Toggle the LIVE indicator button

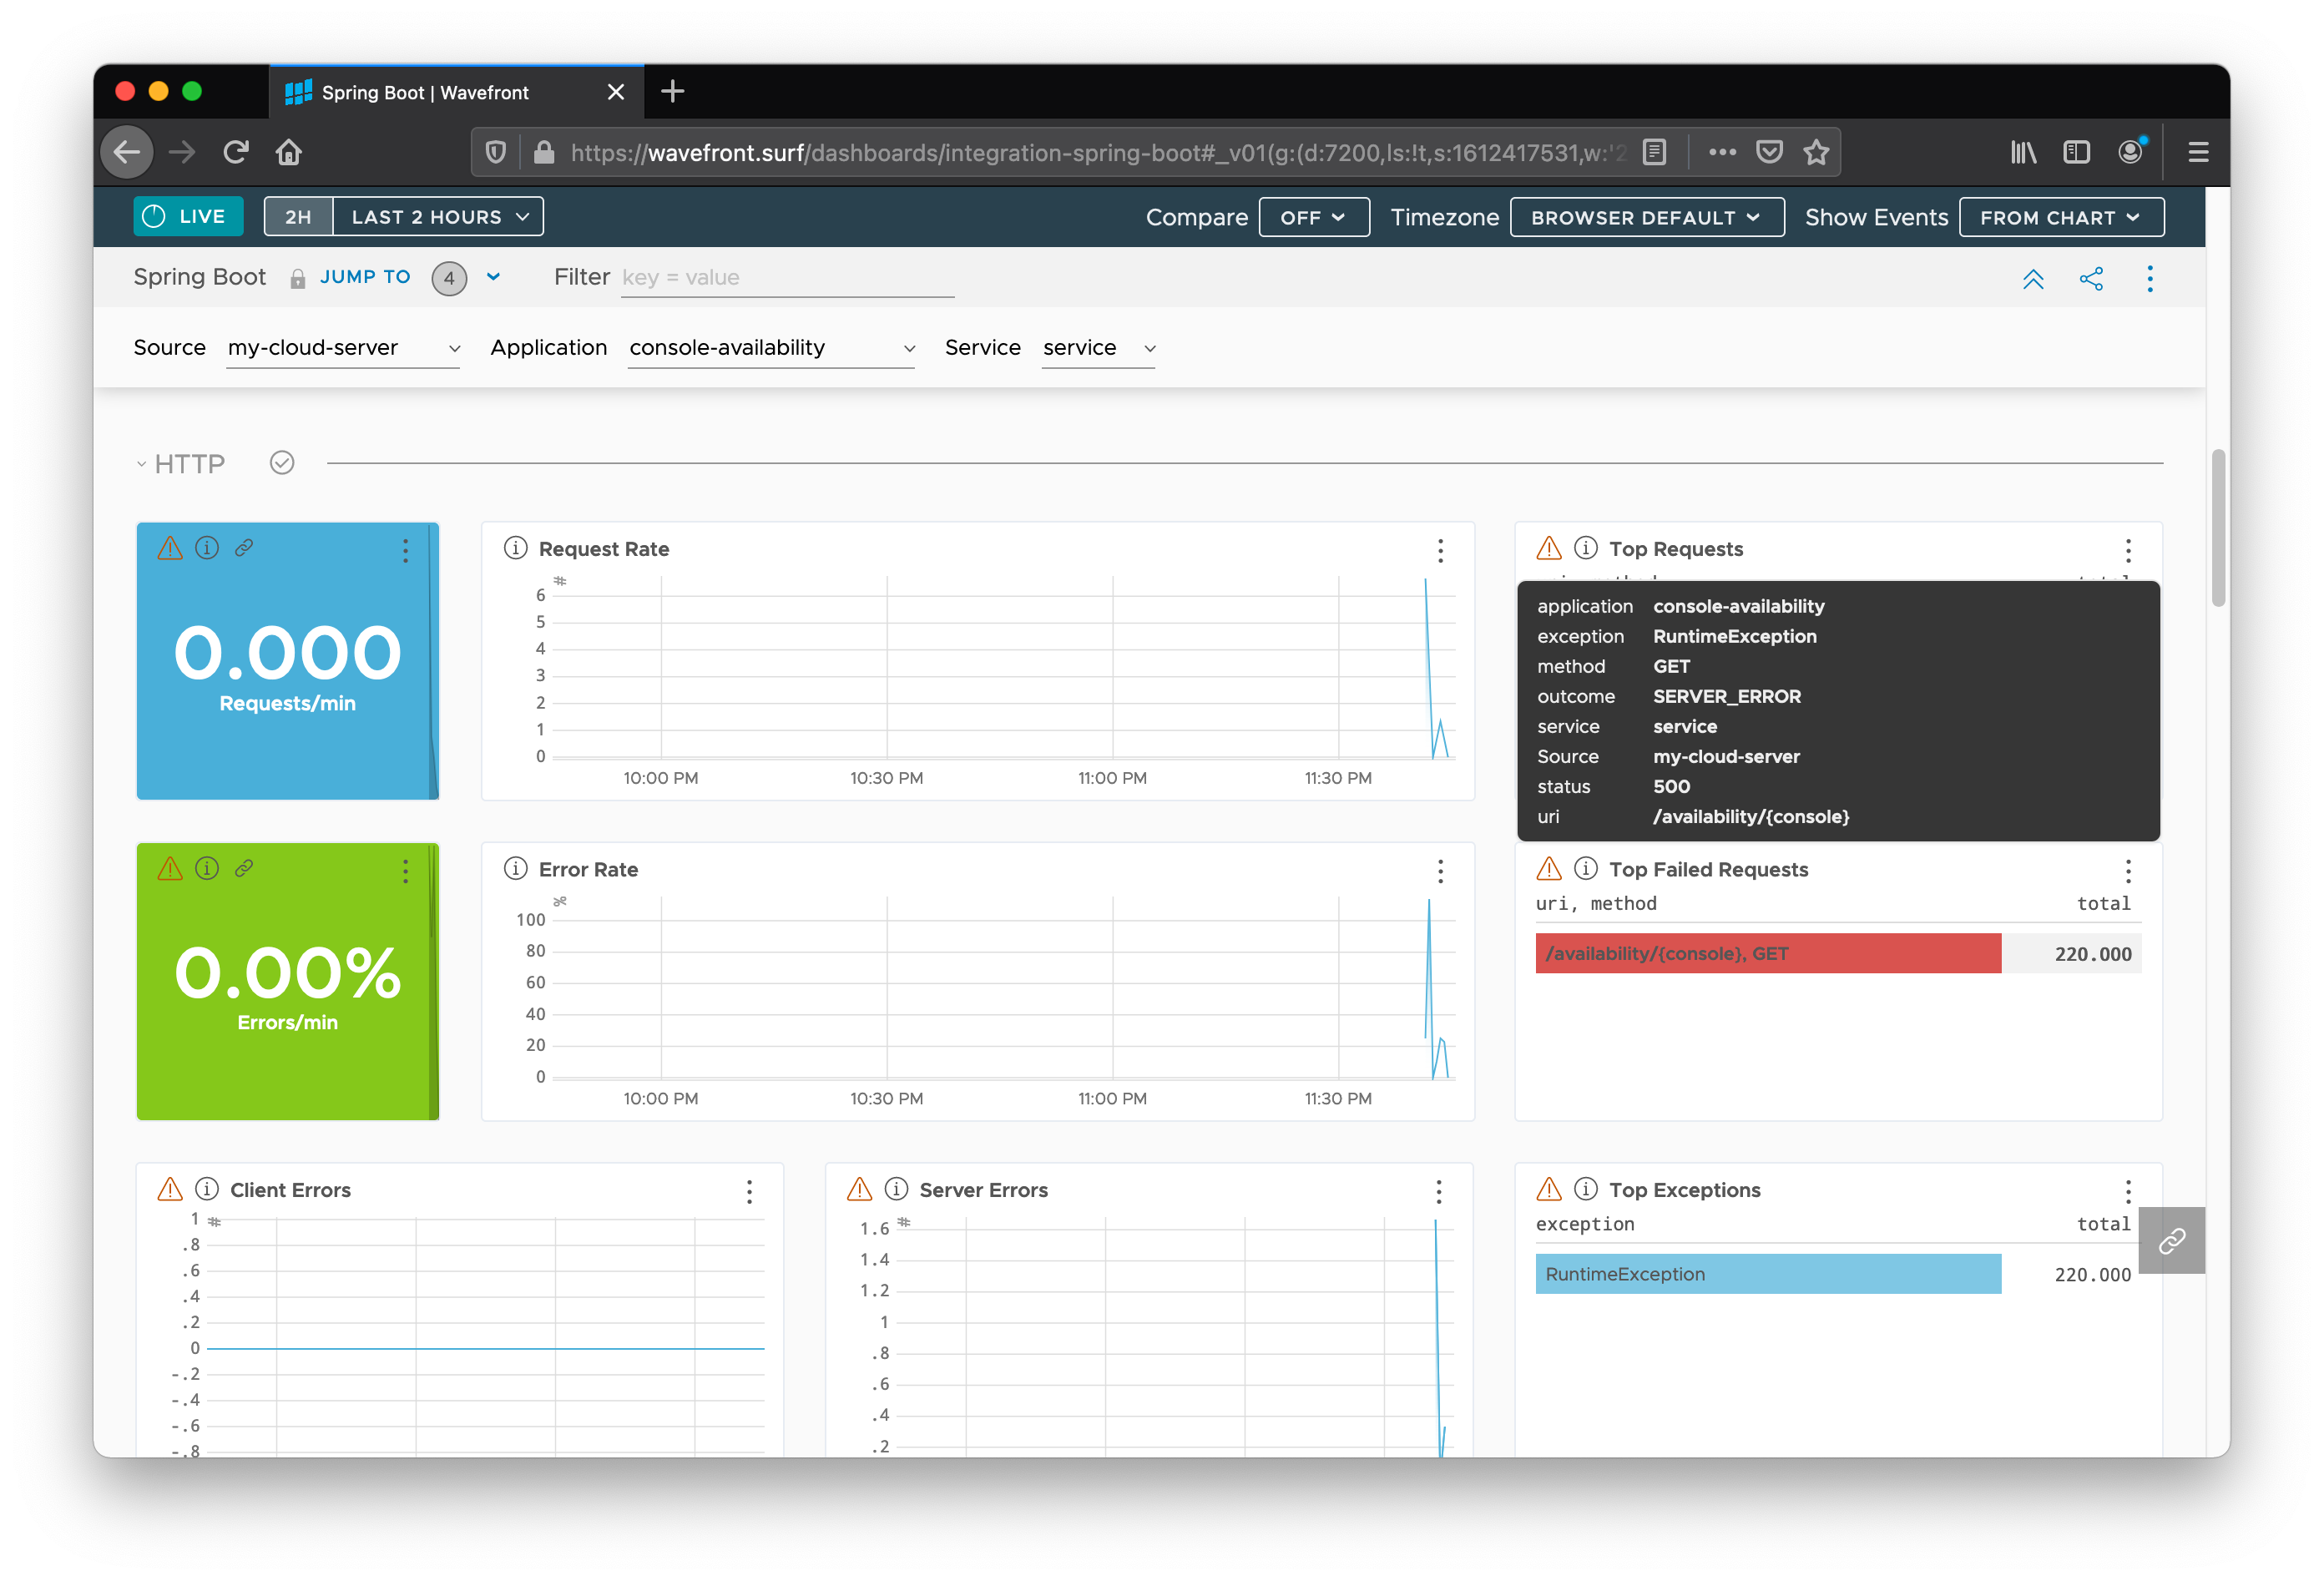[x=189, y=217]
